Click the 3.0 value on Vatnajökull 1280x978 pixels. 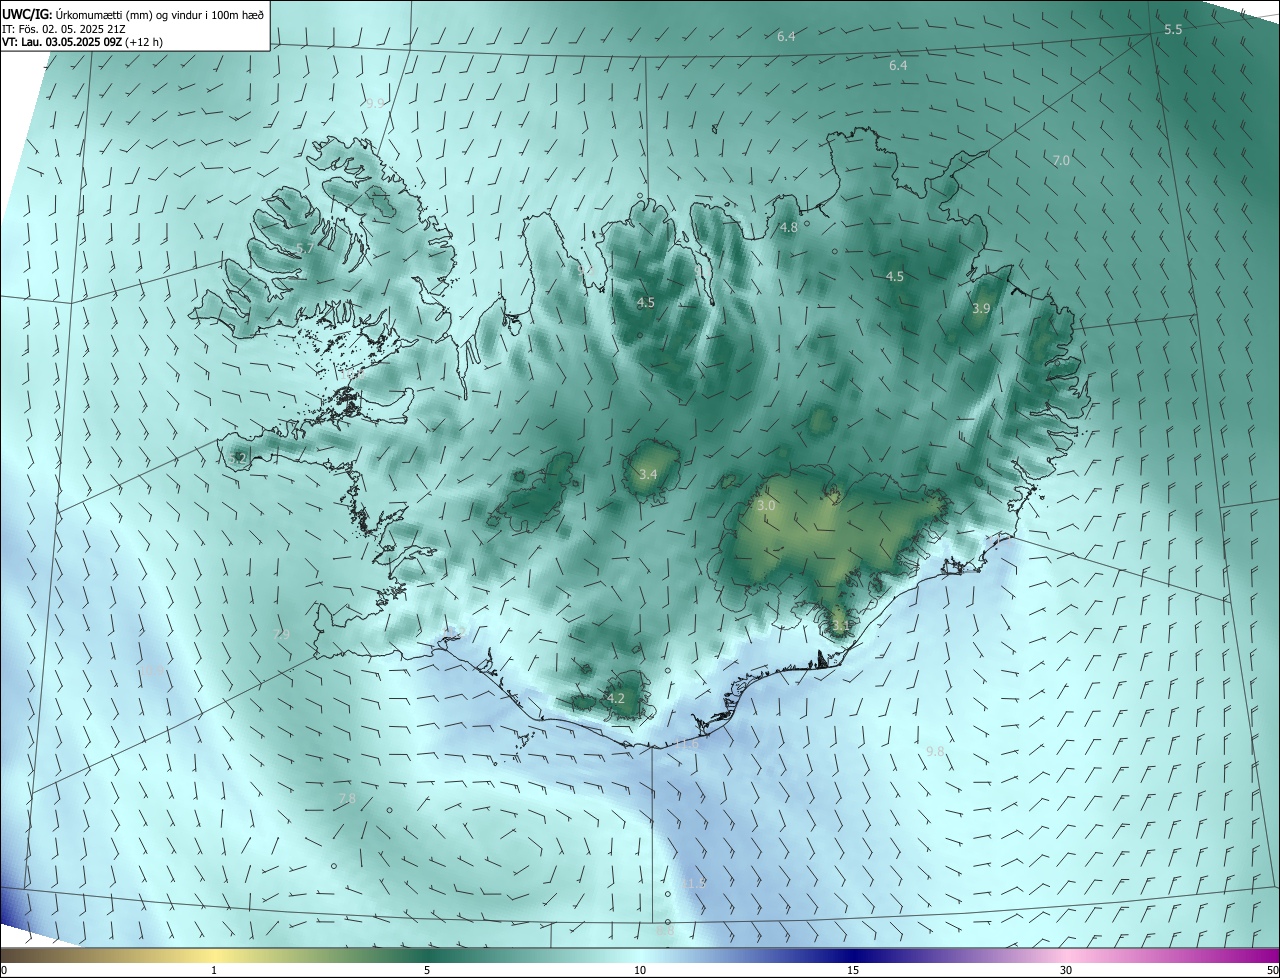click(766, 507)
